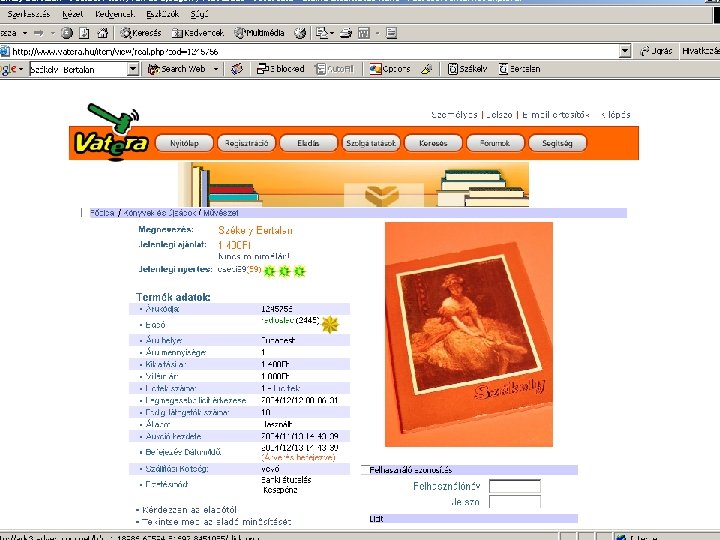Open the Eladás page
This screenshot has width=720, height=540.
click(x=309, y=143)
